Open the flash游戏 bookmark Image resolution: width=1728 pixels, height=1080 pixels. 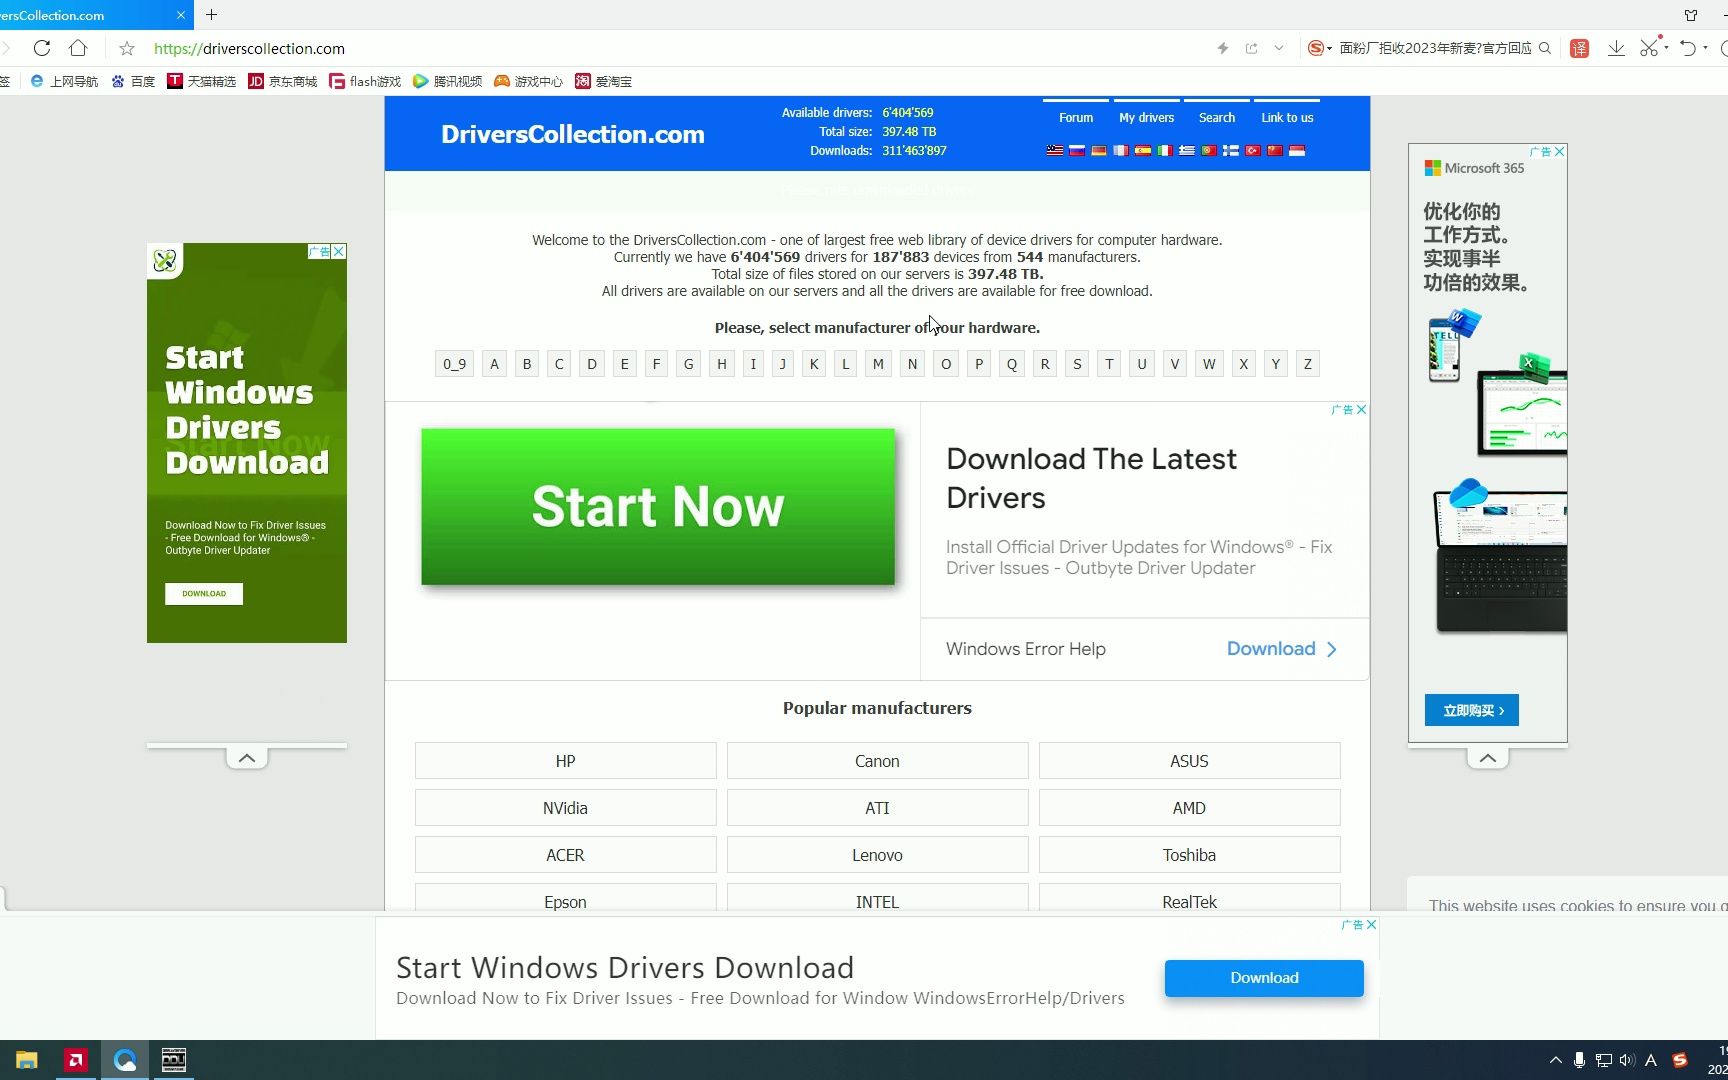[x=365, y=81]
